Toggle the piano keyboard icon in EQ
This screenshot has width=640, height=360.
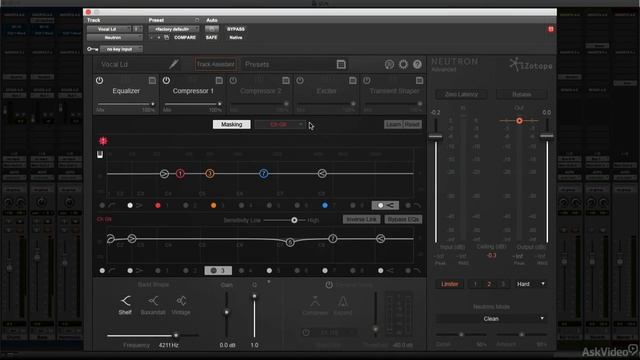100,154
